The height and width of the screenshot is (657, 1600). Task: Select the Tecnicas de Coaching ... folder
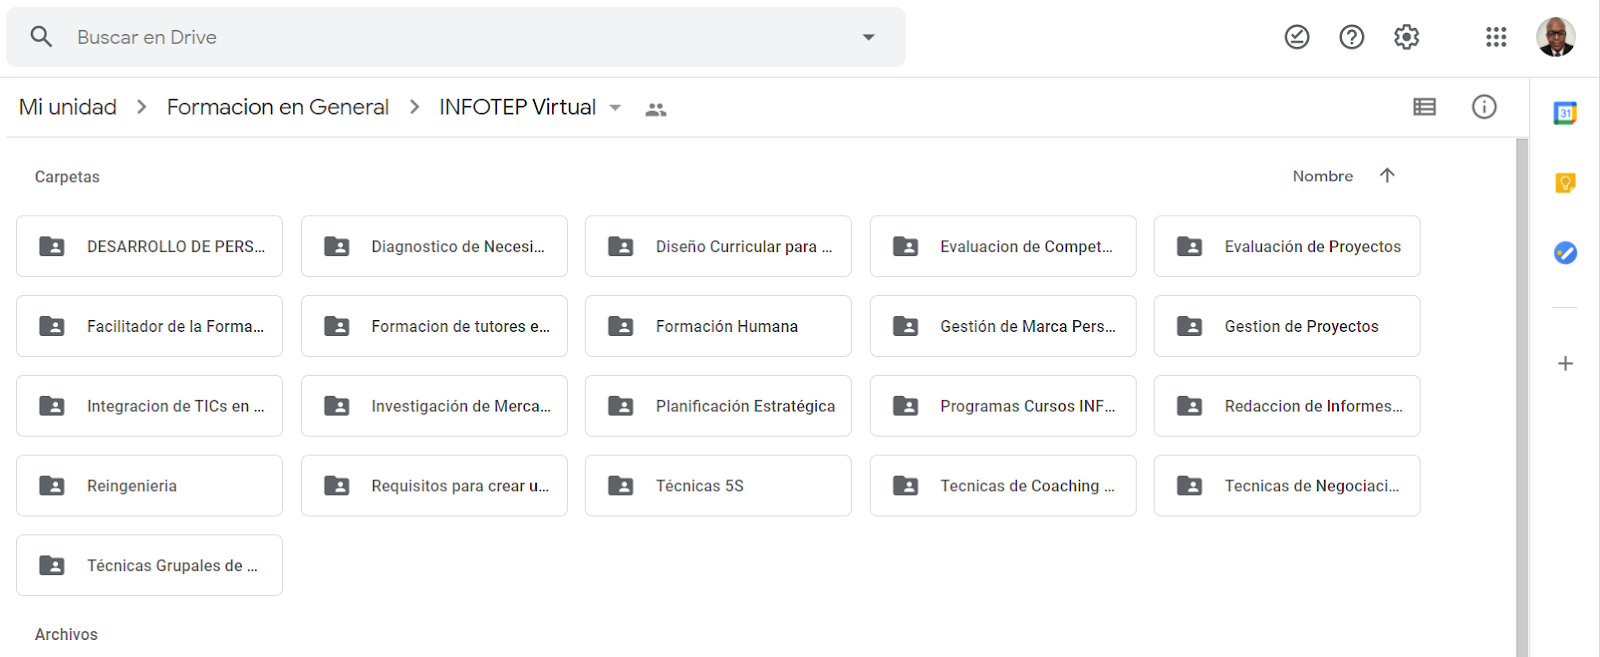pos(1003,486)
